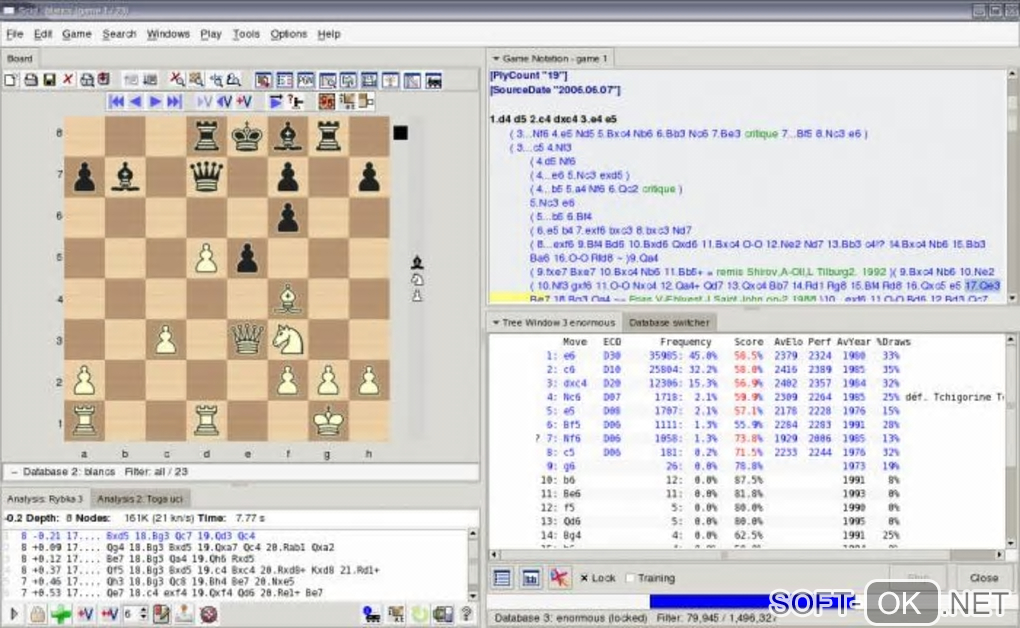Click the trial mode question-mark icon

click(295, 102)
